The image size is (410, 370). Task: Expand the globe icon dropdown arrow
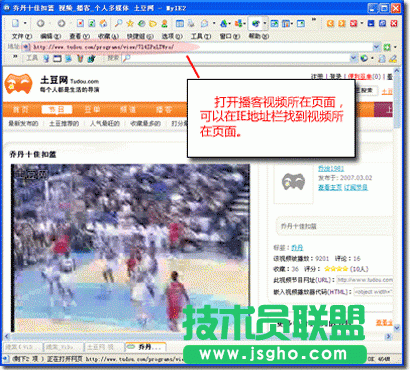pyautogui.click(x=265, y=23)
